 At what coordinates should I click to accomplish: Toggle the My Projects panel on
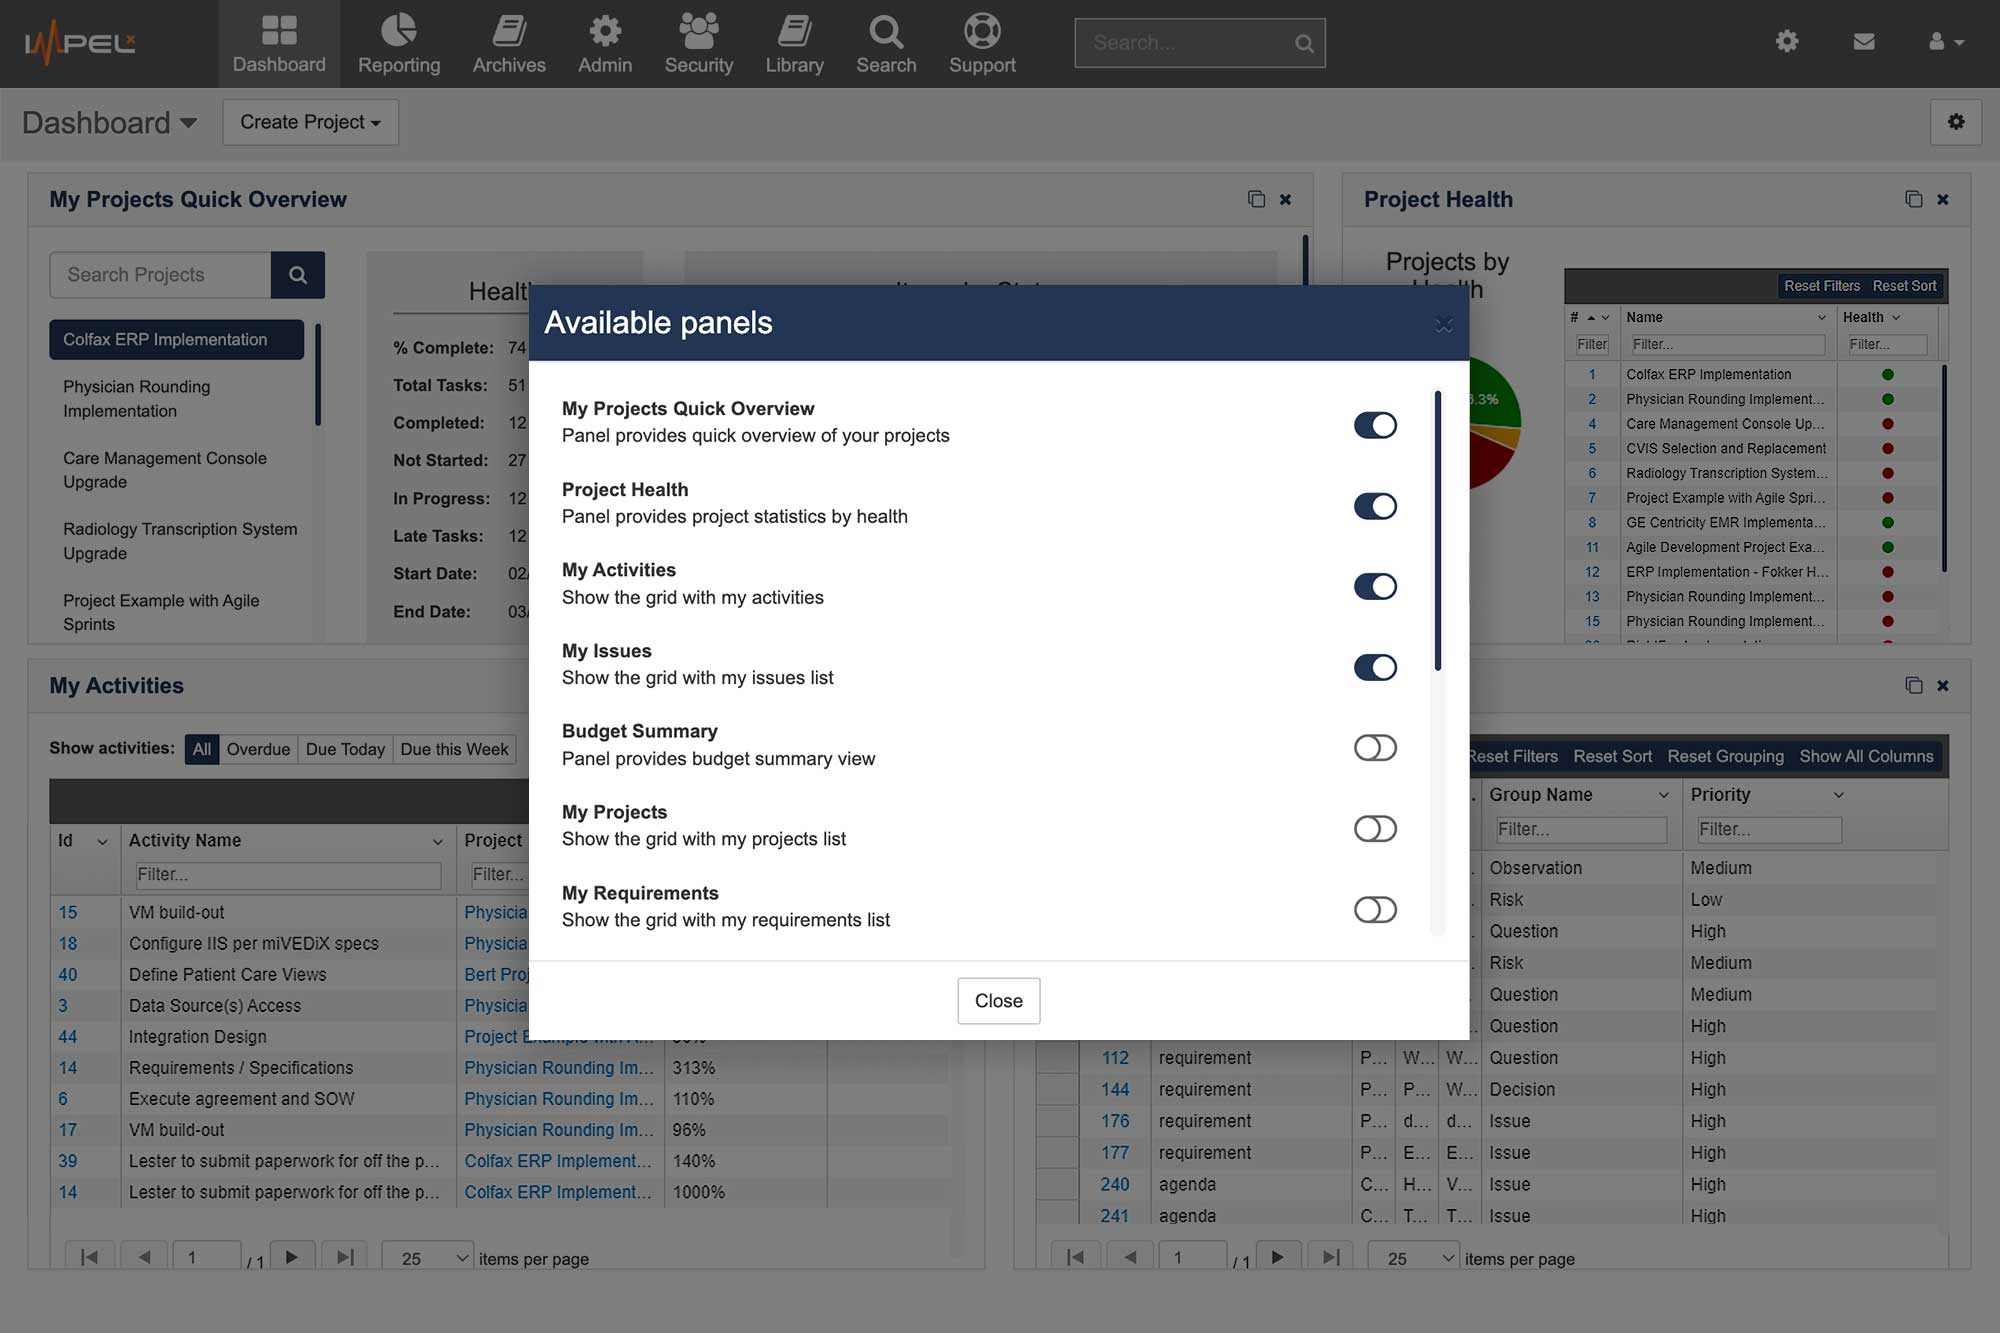pyautogui.click(x=1372, y=827)
